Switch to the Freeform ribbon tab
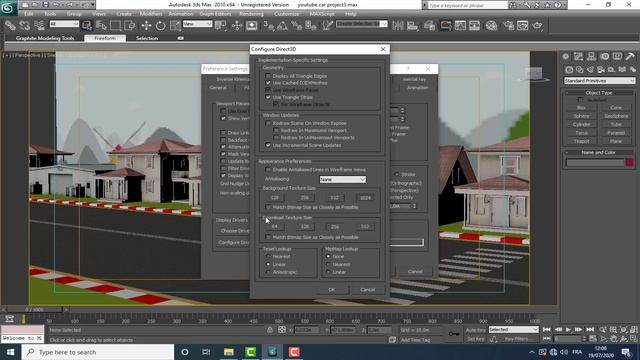 tap(105, 38)
